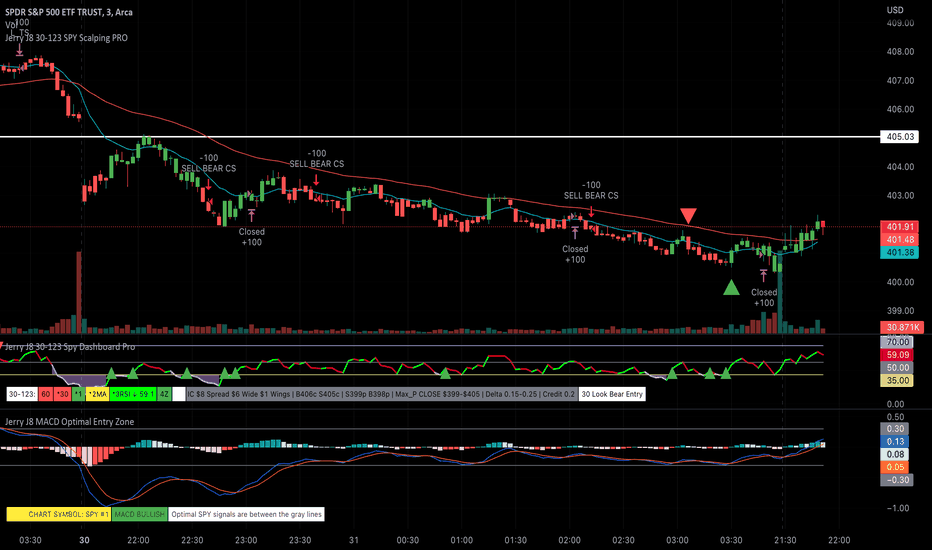Click the bold 30 date label on time axis

click(x=84, y=540)
